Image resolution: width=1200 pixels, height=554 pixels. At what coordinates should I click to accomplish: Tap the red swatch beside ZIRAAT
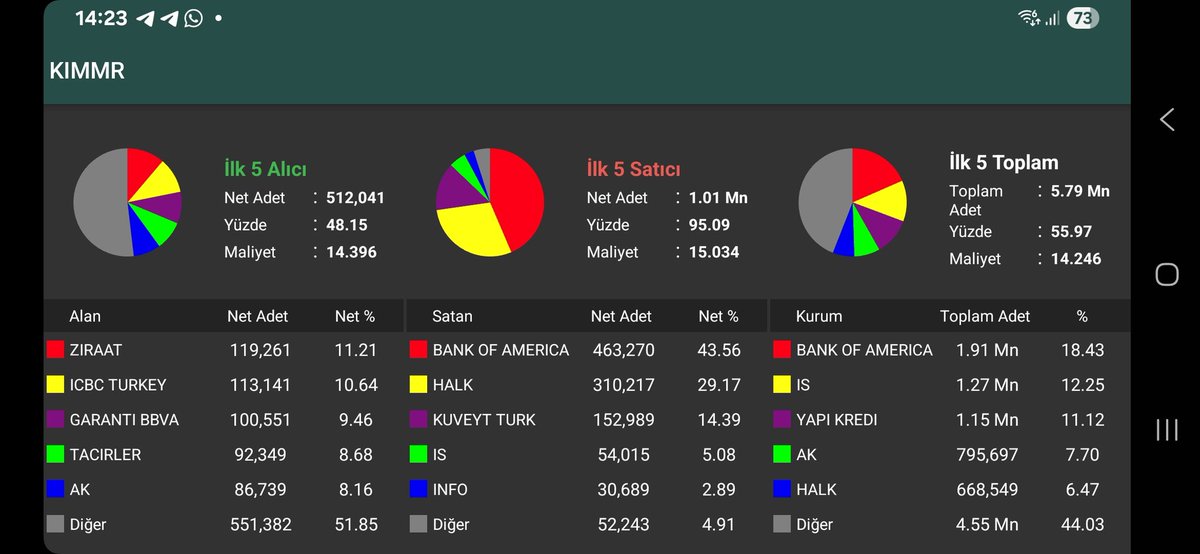click(55, 350)
